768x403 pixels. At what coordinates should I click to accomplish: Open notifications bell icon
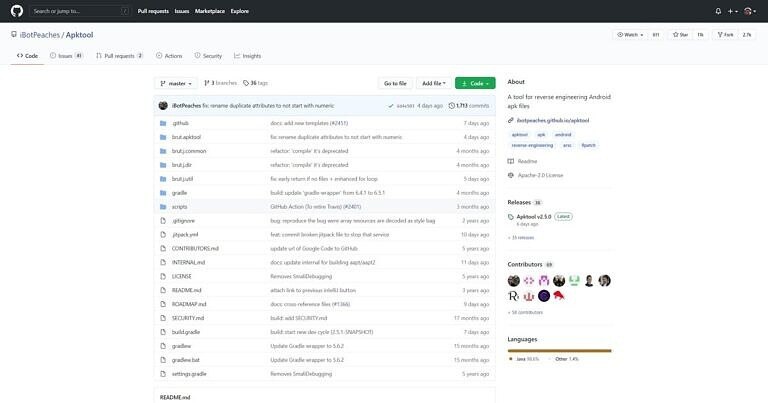pyautogui.click(x=718, y=11)
